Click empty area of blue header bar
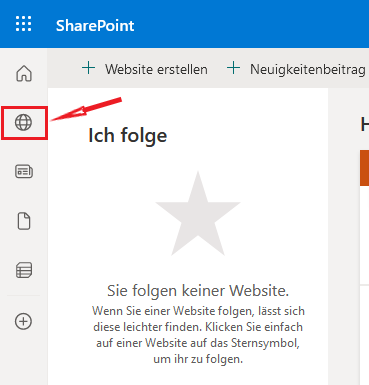 click(253, 24)
